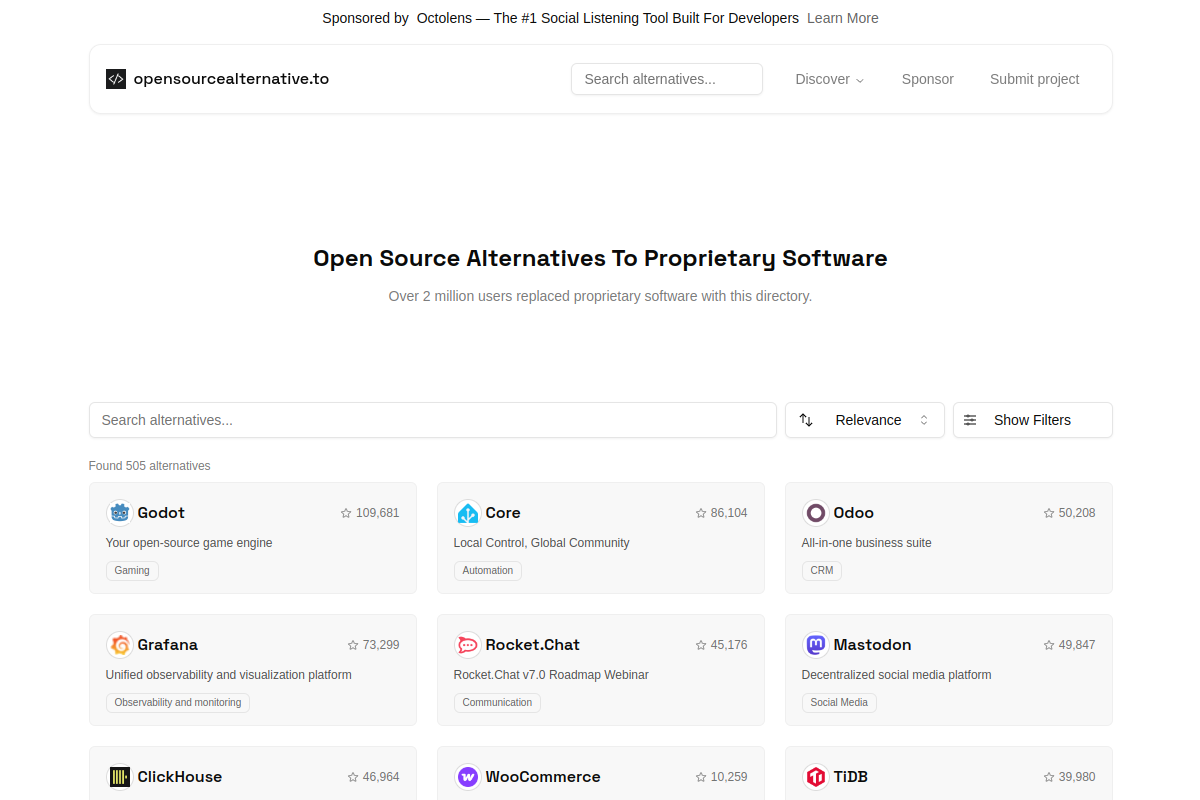Open the Rocket.Chat logo icon
This screenshot has height=800, width=1200.
tap(467, 645)
